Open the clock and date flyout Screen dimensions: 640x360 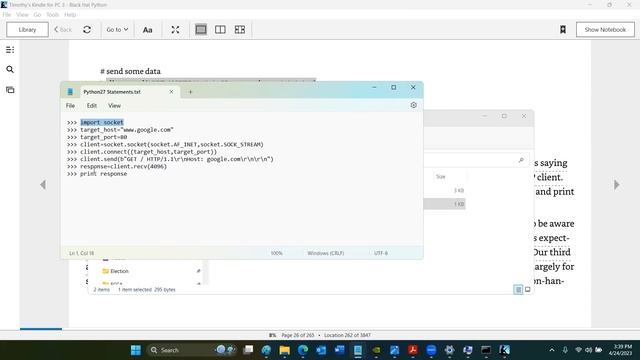(x=620, y=350)
